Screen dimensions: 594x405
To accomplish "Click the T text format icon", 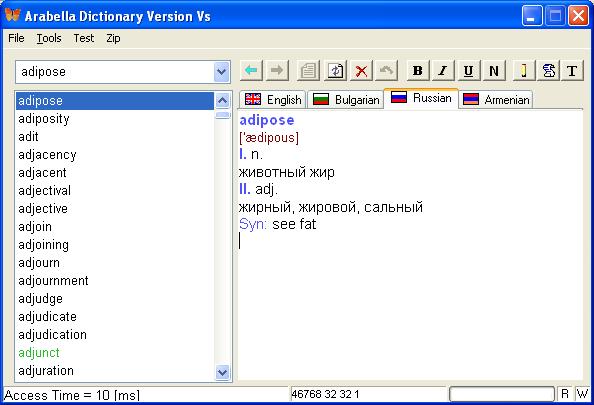I will point(572,70).
